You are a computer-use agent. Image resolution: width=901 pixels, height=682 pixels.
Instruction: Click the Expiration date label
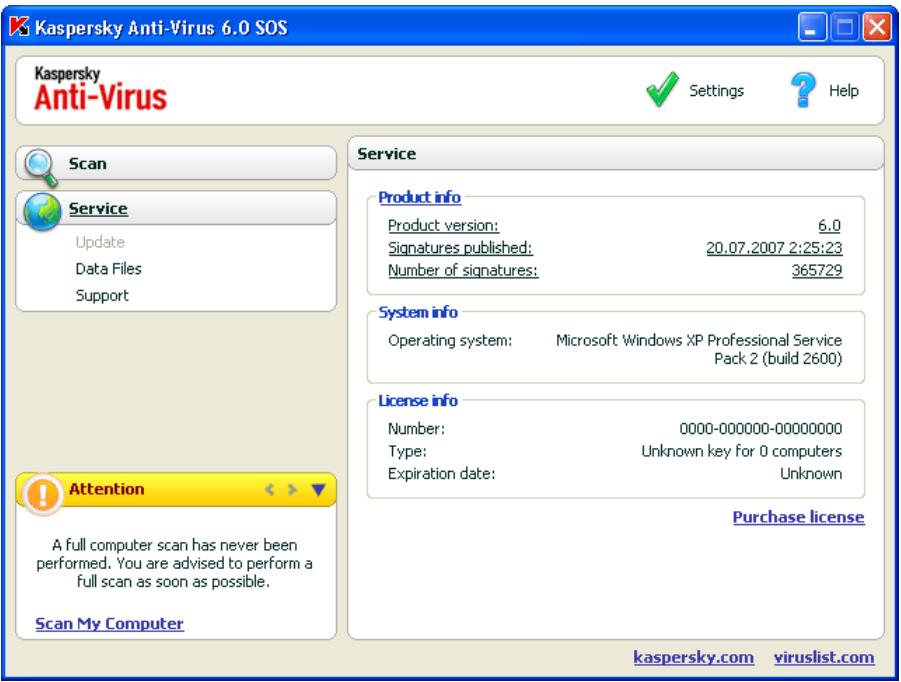click(x=441, y=473)
